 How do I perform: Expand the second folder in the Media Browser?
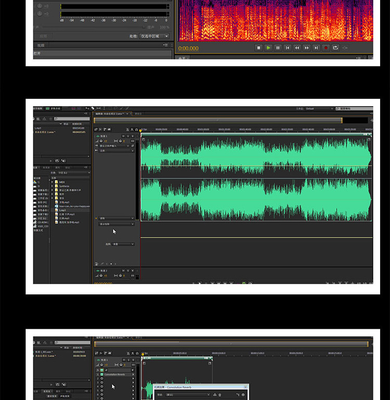point(52,186)
